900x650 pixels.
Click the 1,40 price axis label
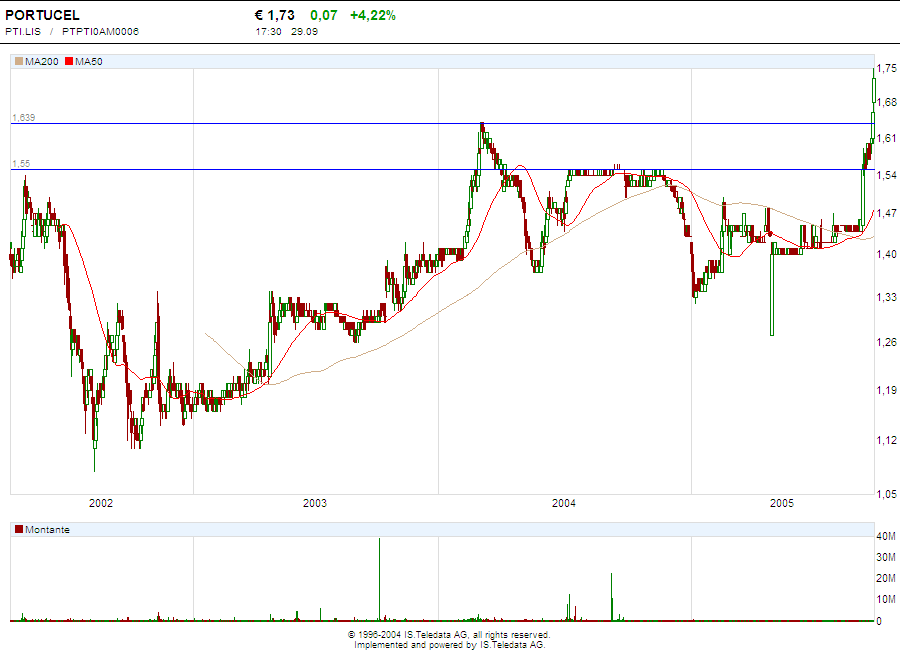[x=886, y=254]
